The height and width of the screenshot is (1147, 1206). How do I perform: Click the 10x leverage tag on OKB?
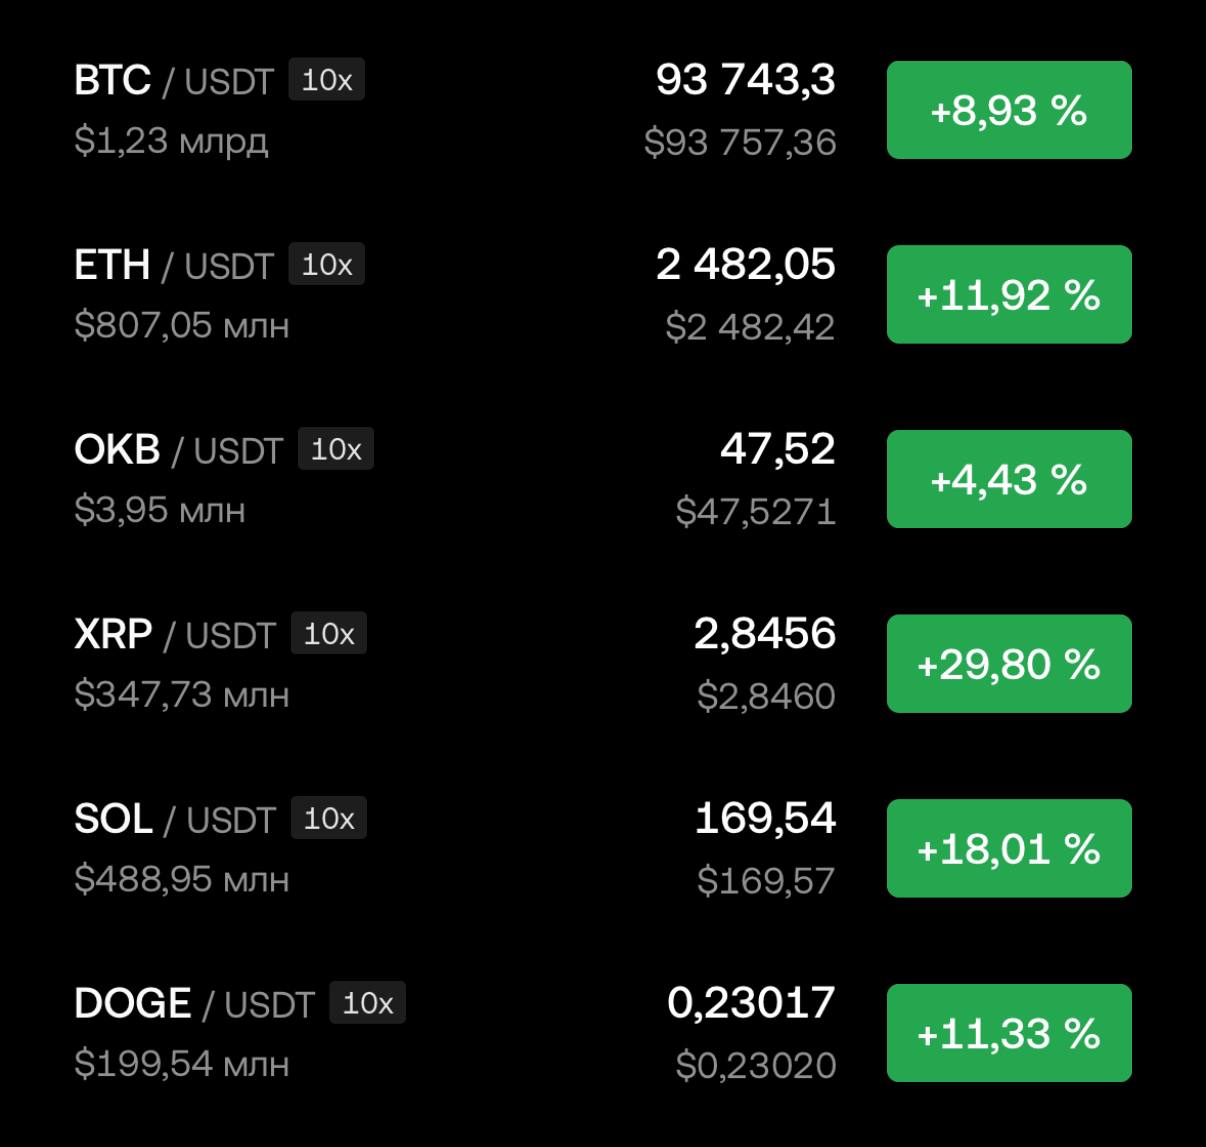point(336,450)
